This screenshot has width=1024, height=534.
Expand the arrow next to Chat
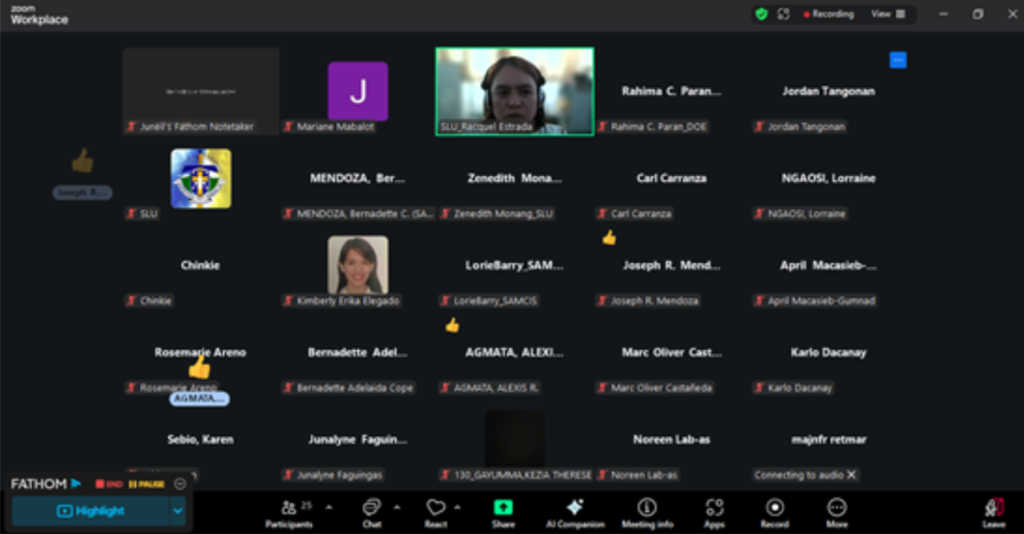397,506
